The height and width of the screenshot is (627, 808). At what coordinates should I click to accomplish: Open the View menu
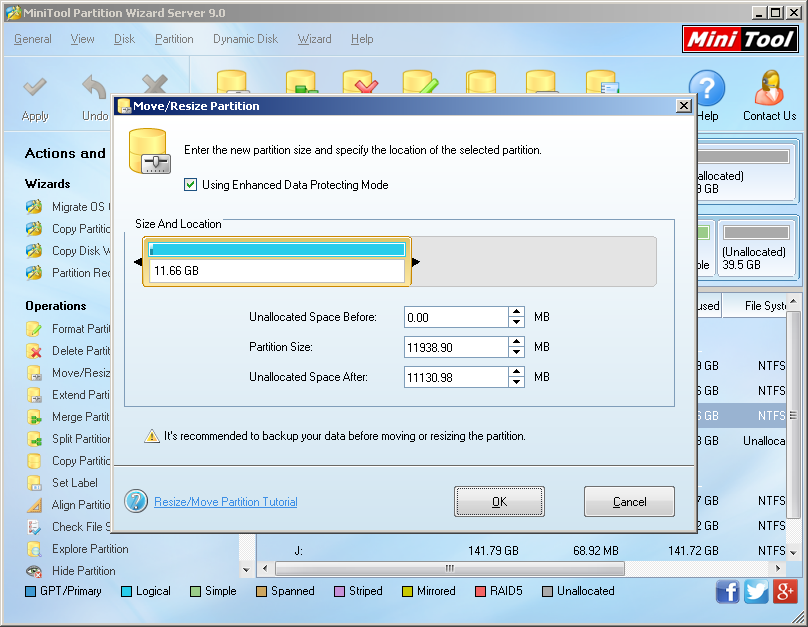click(82, 39)
